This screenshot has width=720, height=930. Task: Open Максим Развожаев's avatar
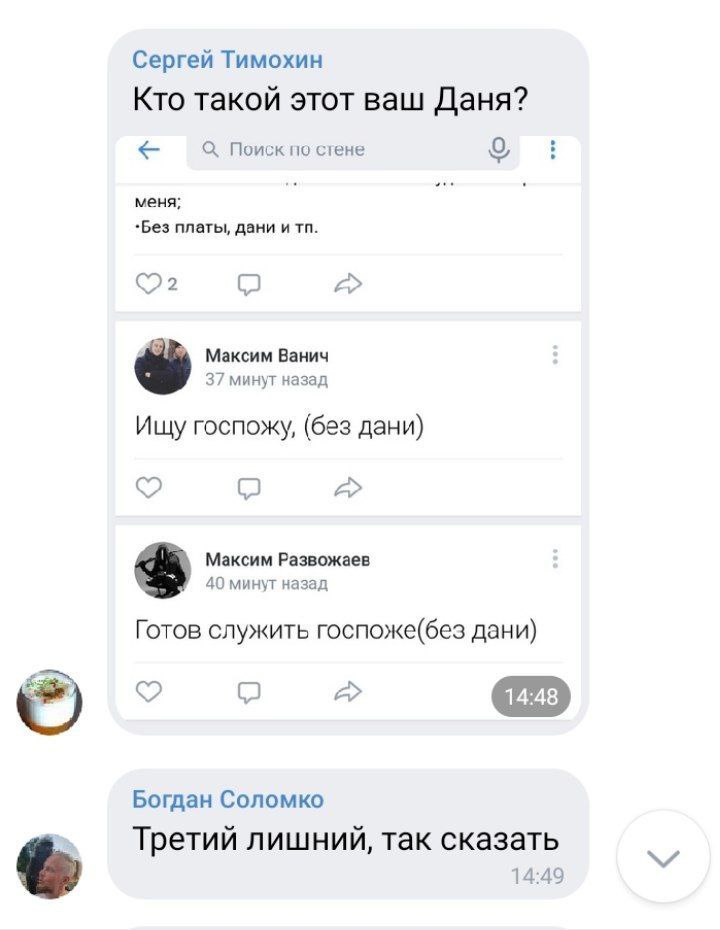pos(163,570)
